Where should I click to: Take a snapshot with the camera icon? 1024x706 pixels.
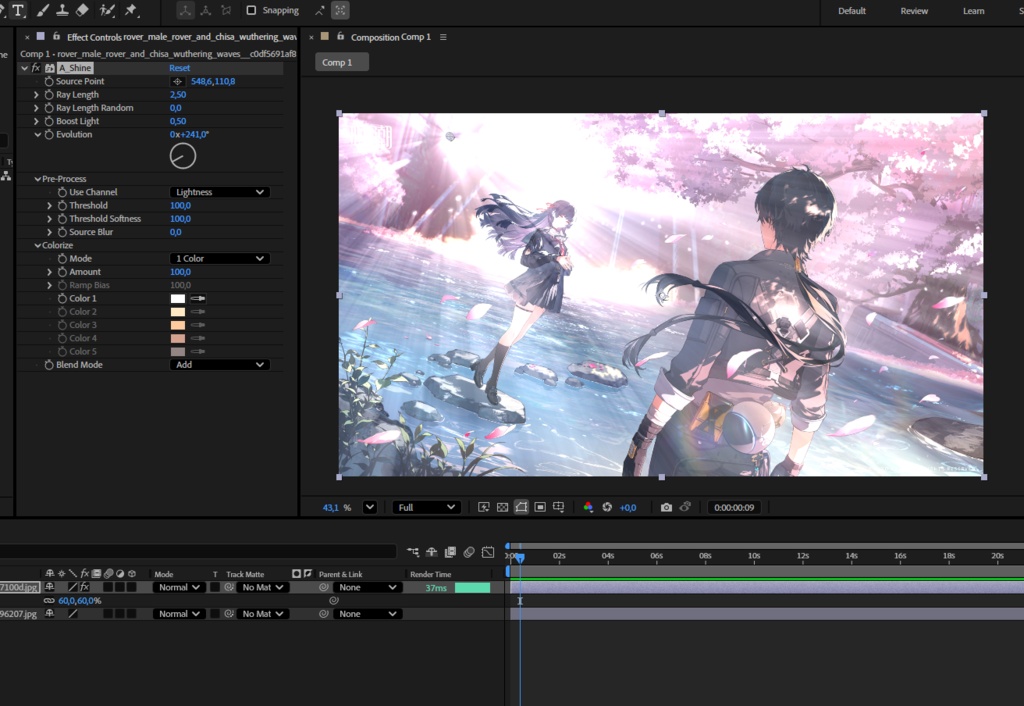coord(666,507)
